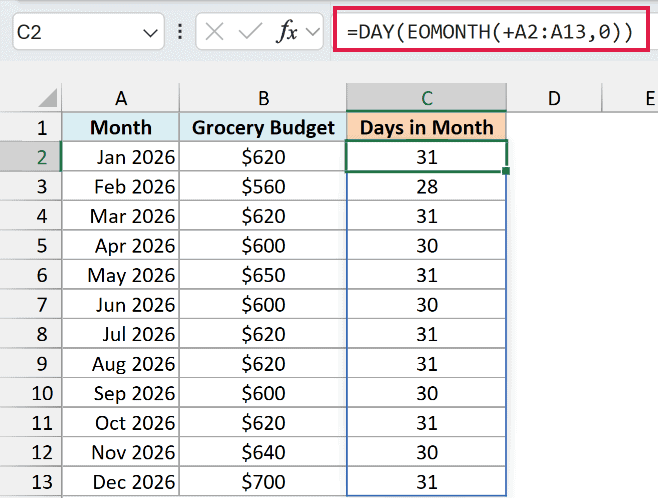Viewport: 658px width, 498px height.
Task: Select the Aug 2026 cell
Action: point(120,363)
